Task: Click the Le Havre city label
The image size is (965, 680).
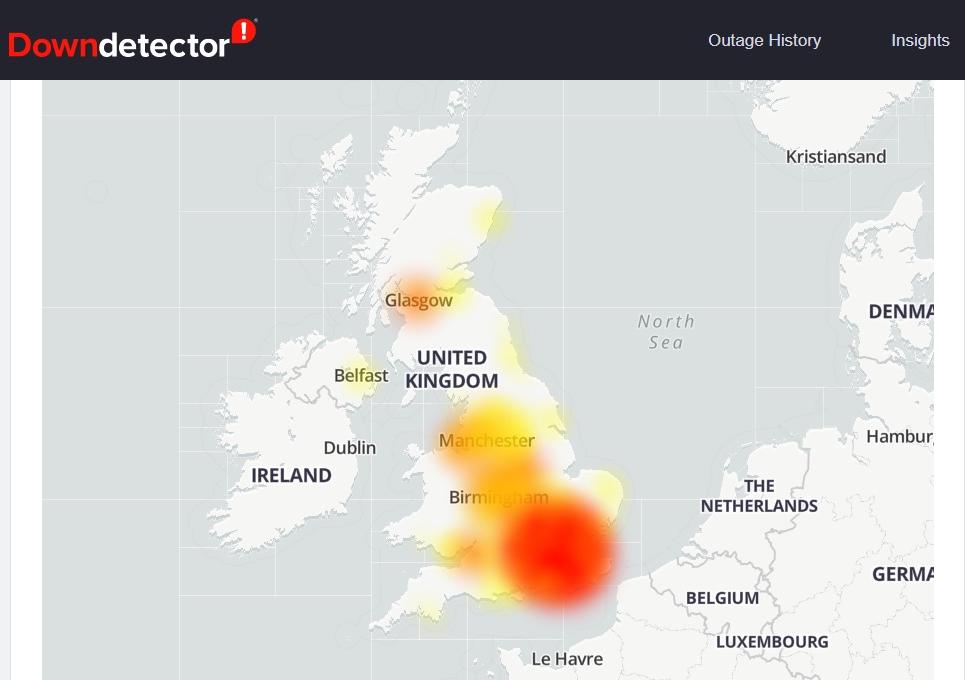Action: [x=567, y=659]
